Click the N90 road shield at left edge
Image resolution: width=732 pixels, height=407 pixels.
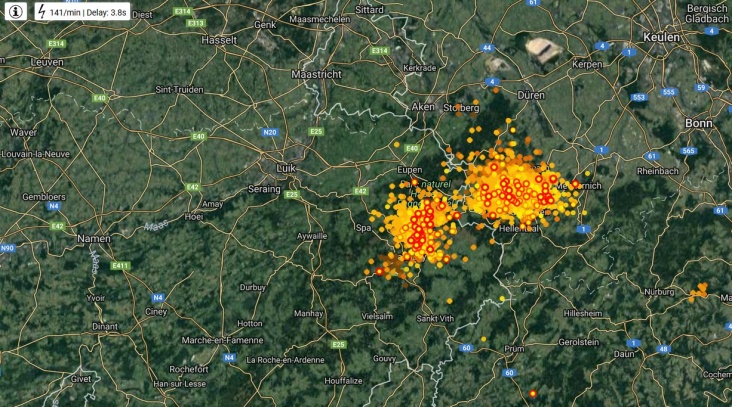pyautogui.click(x=7, y=248)
